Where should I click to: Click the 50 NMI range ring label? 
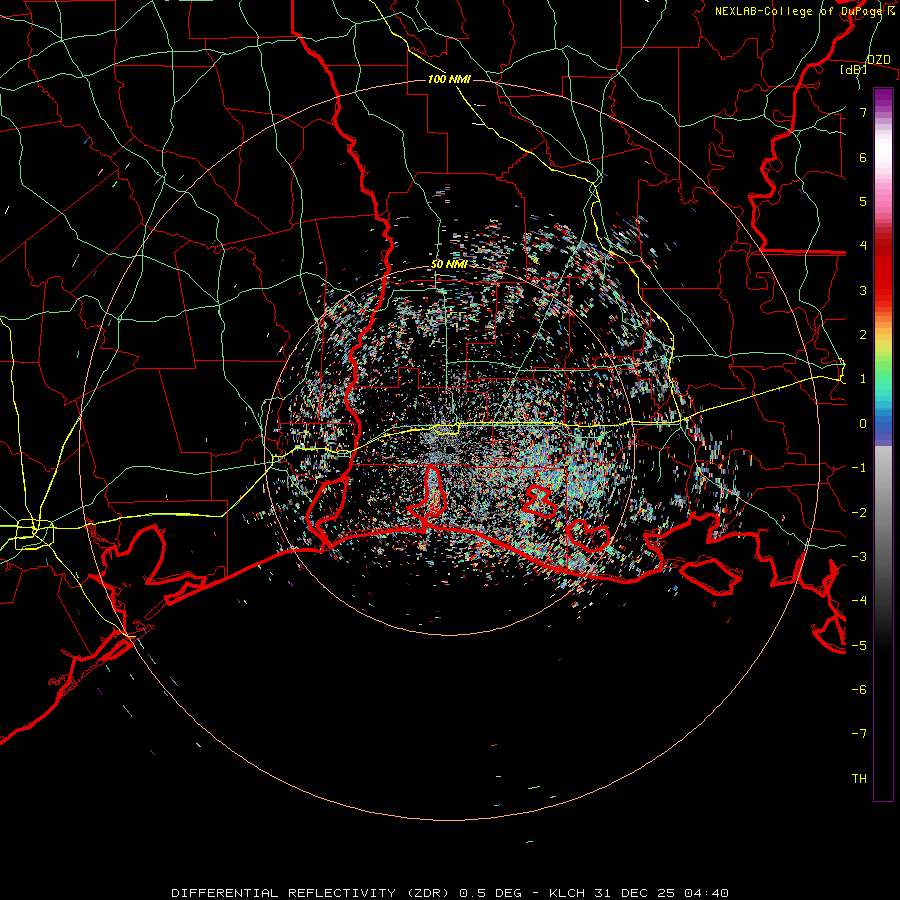pos(449,264)
